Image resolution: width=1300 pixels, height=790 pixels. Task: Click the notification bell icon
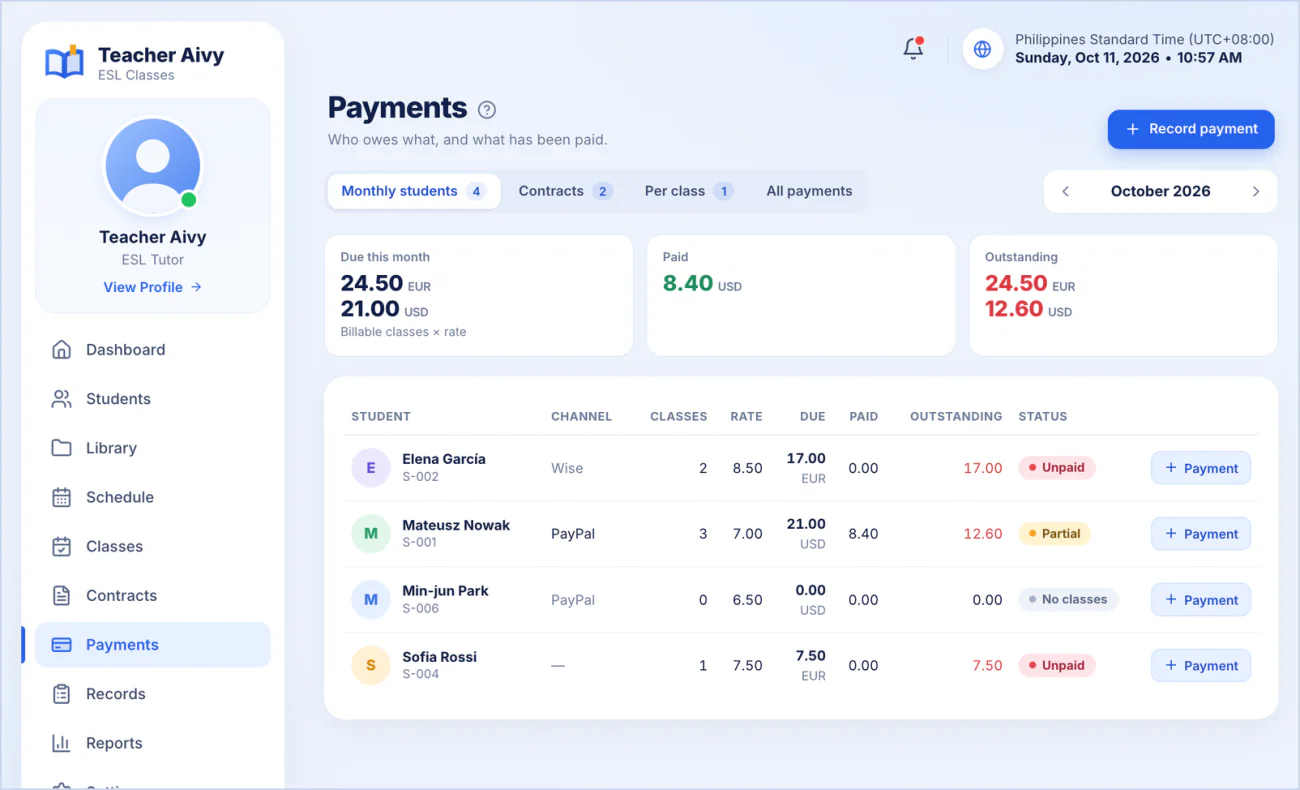pyautogui.click(x=913, y=49)
